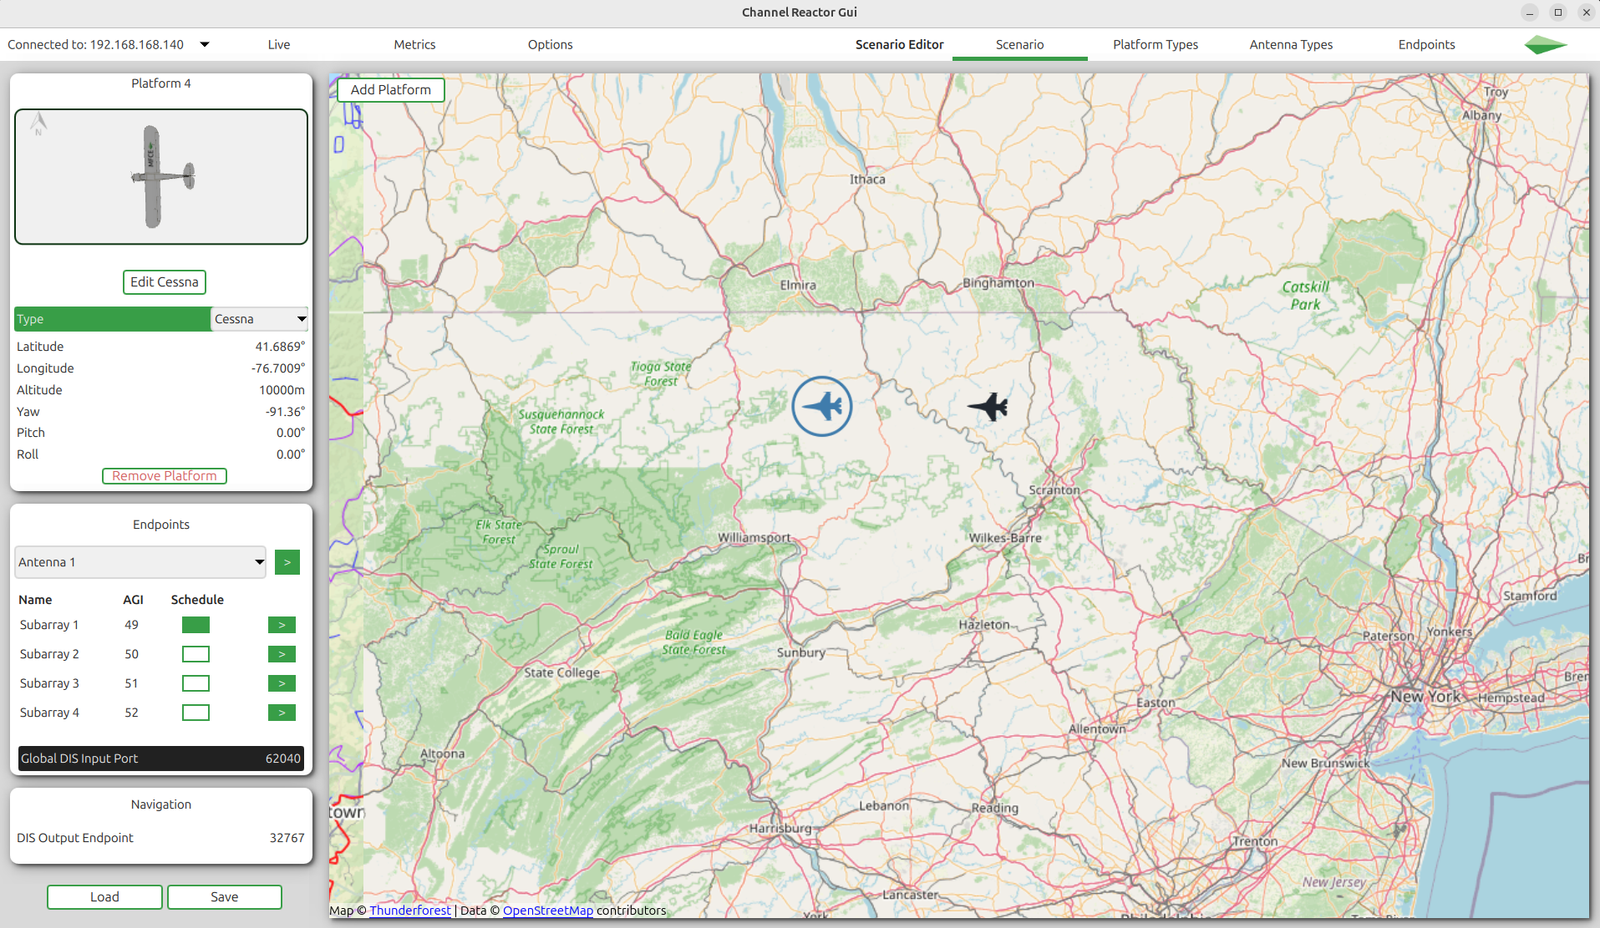Screen dimensions: 1600x928
Task: Open the OpenStreetMap attribution link
Action: click(548, 910)
